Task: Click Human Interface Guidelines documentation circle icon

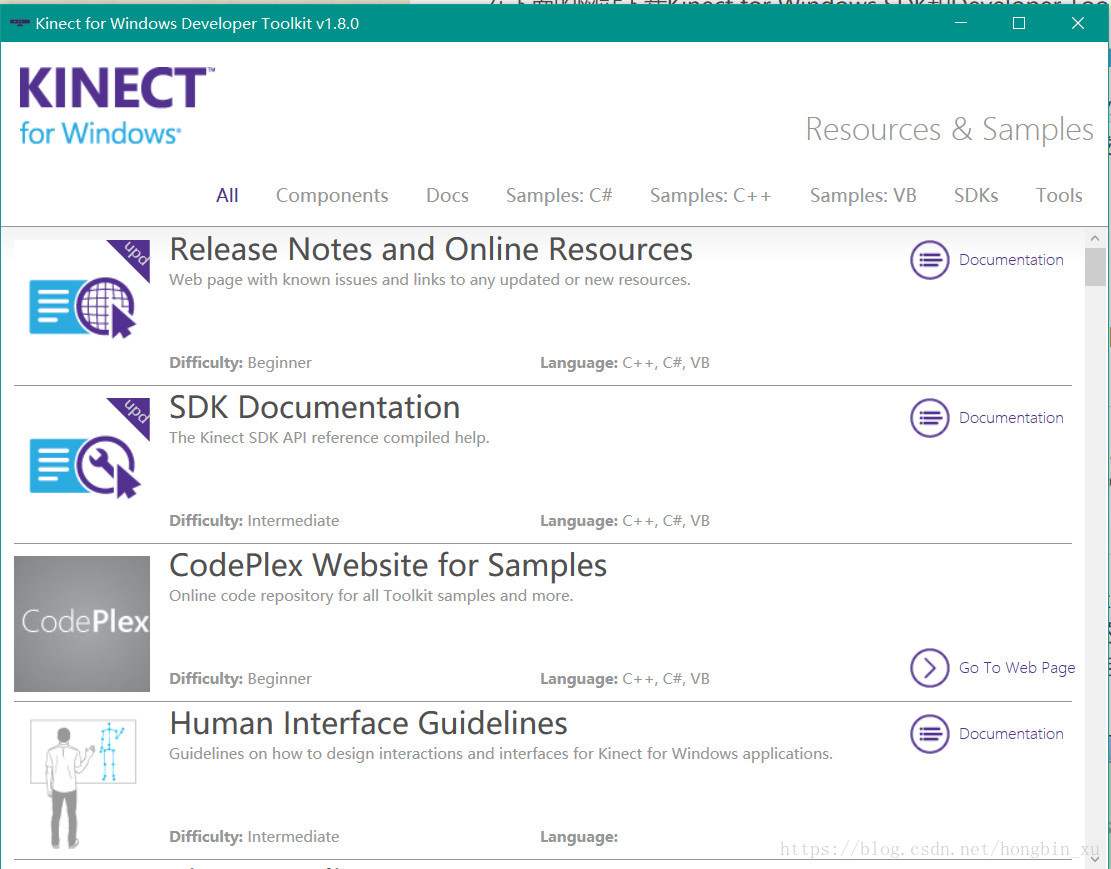Action: (930, 734)
